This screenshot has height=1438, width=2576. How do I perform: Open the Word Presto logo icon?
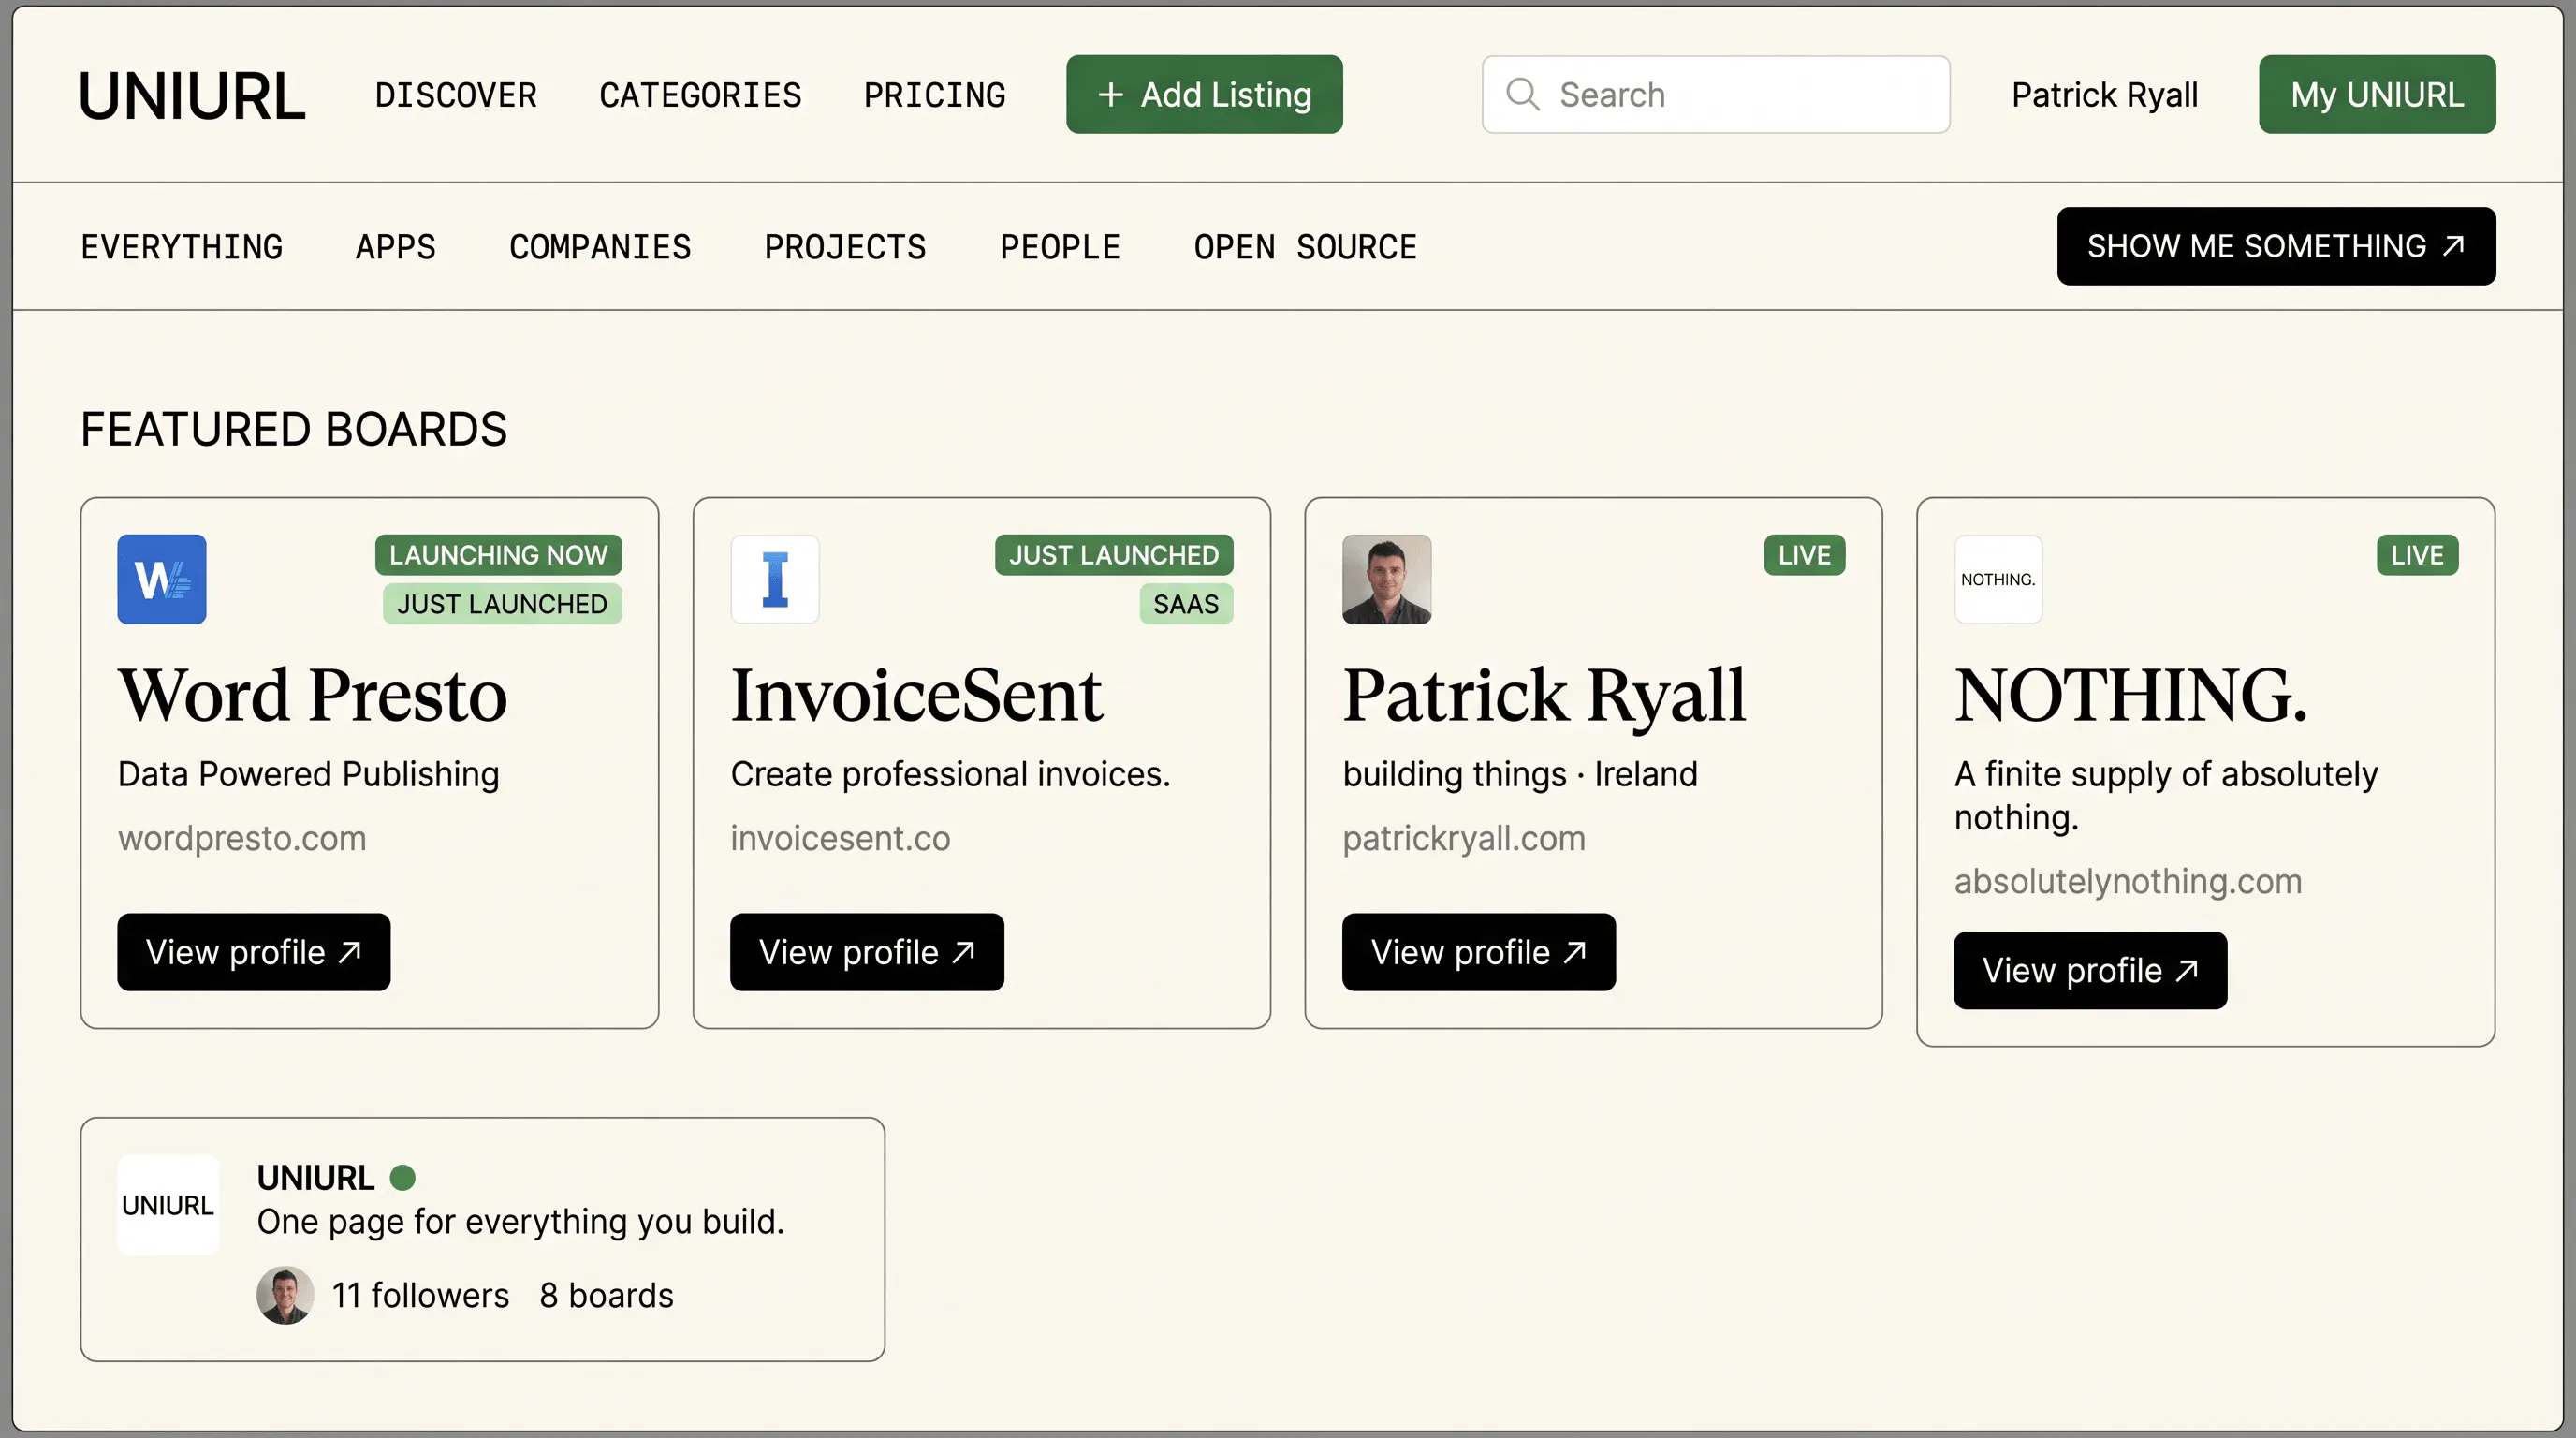(162, 579)
